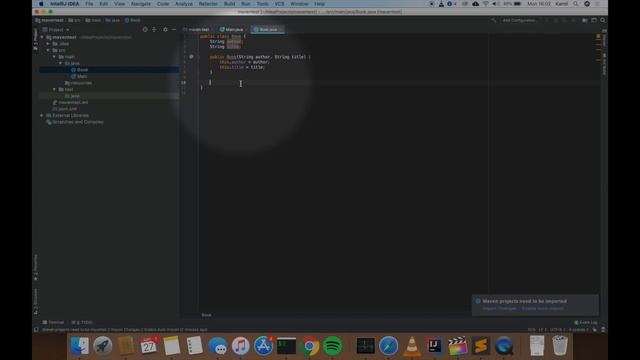
Task: Open Trash in the dock
Action: (560, 346)
